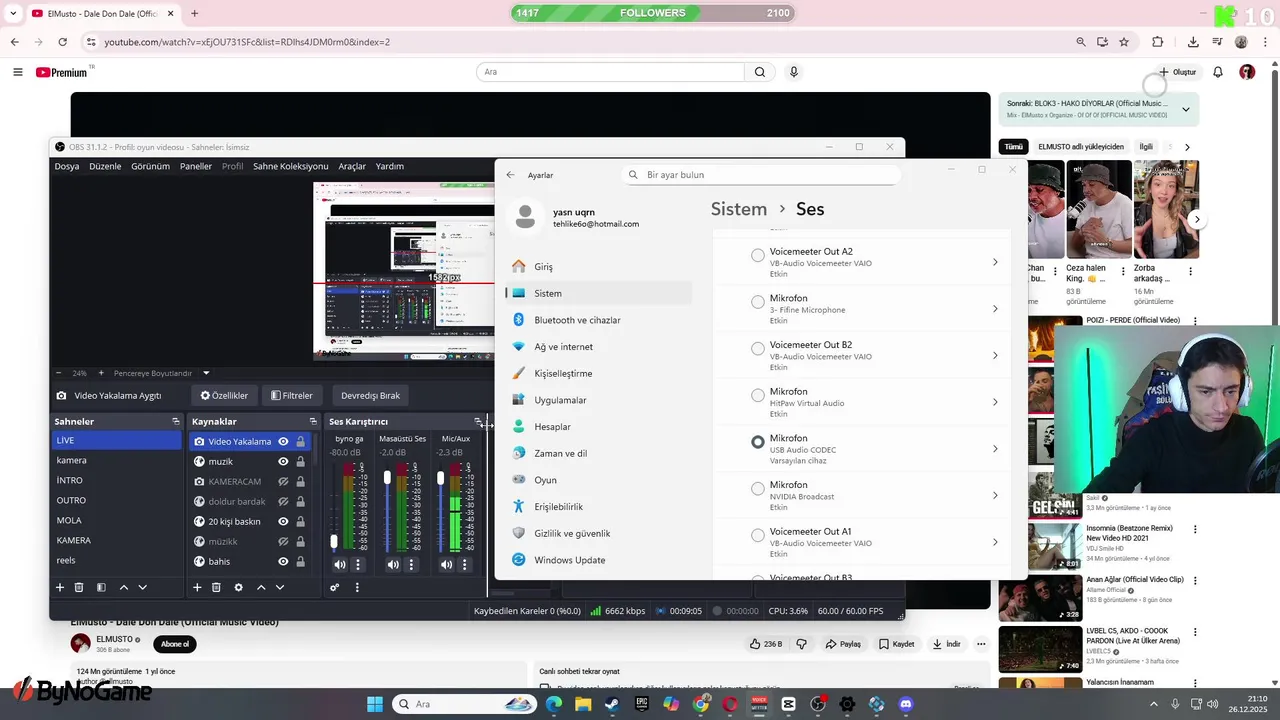1280x720 pixels.
Task: Hide the 20 kişi baskın source
Action: coord(283,521)
